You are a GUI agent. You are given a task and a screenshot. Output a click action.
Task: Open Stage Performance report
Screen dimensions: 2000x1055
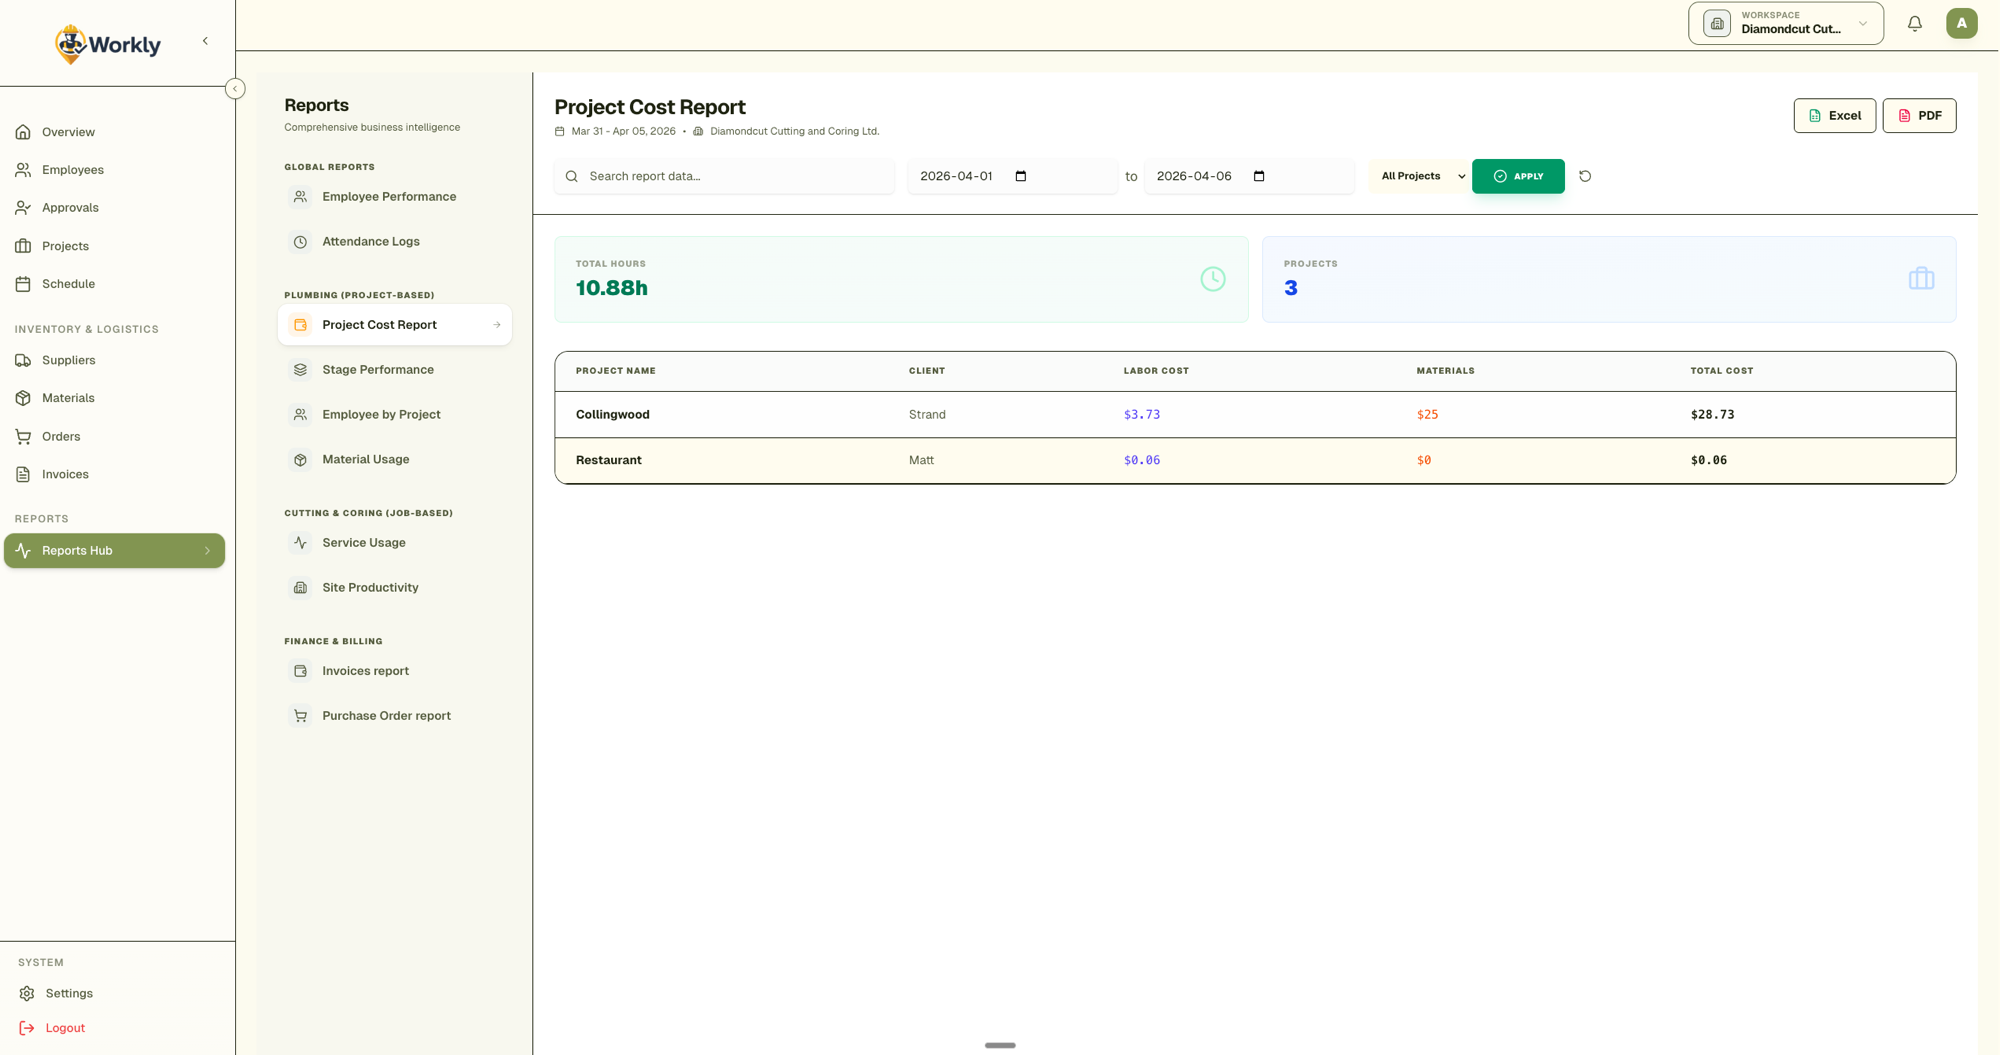tap(377, 370)
